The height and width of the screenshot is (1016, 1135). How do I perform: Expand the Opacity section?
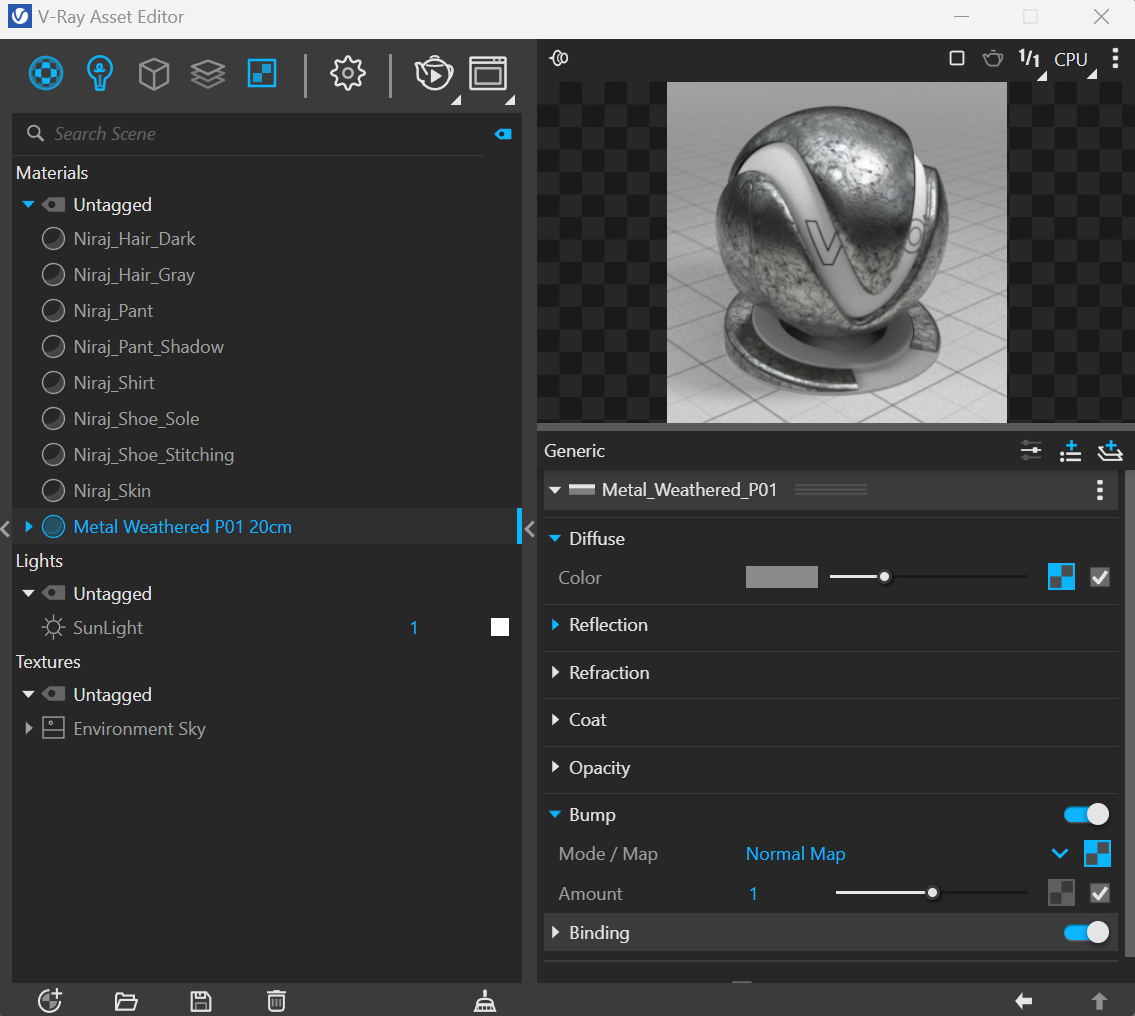(x=555, y=767)
